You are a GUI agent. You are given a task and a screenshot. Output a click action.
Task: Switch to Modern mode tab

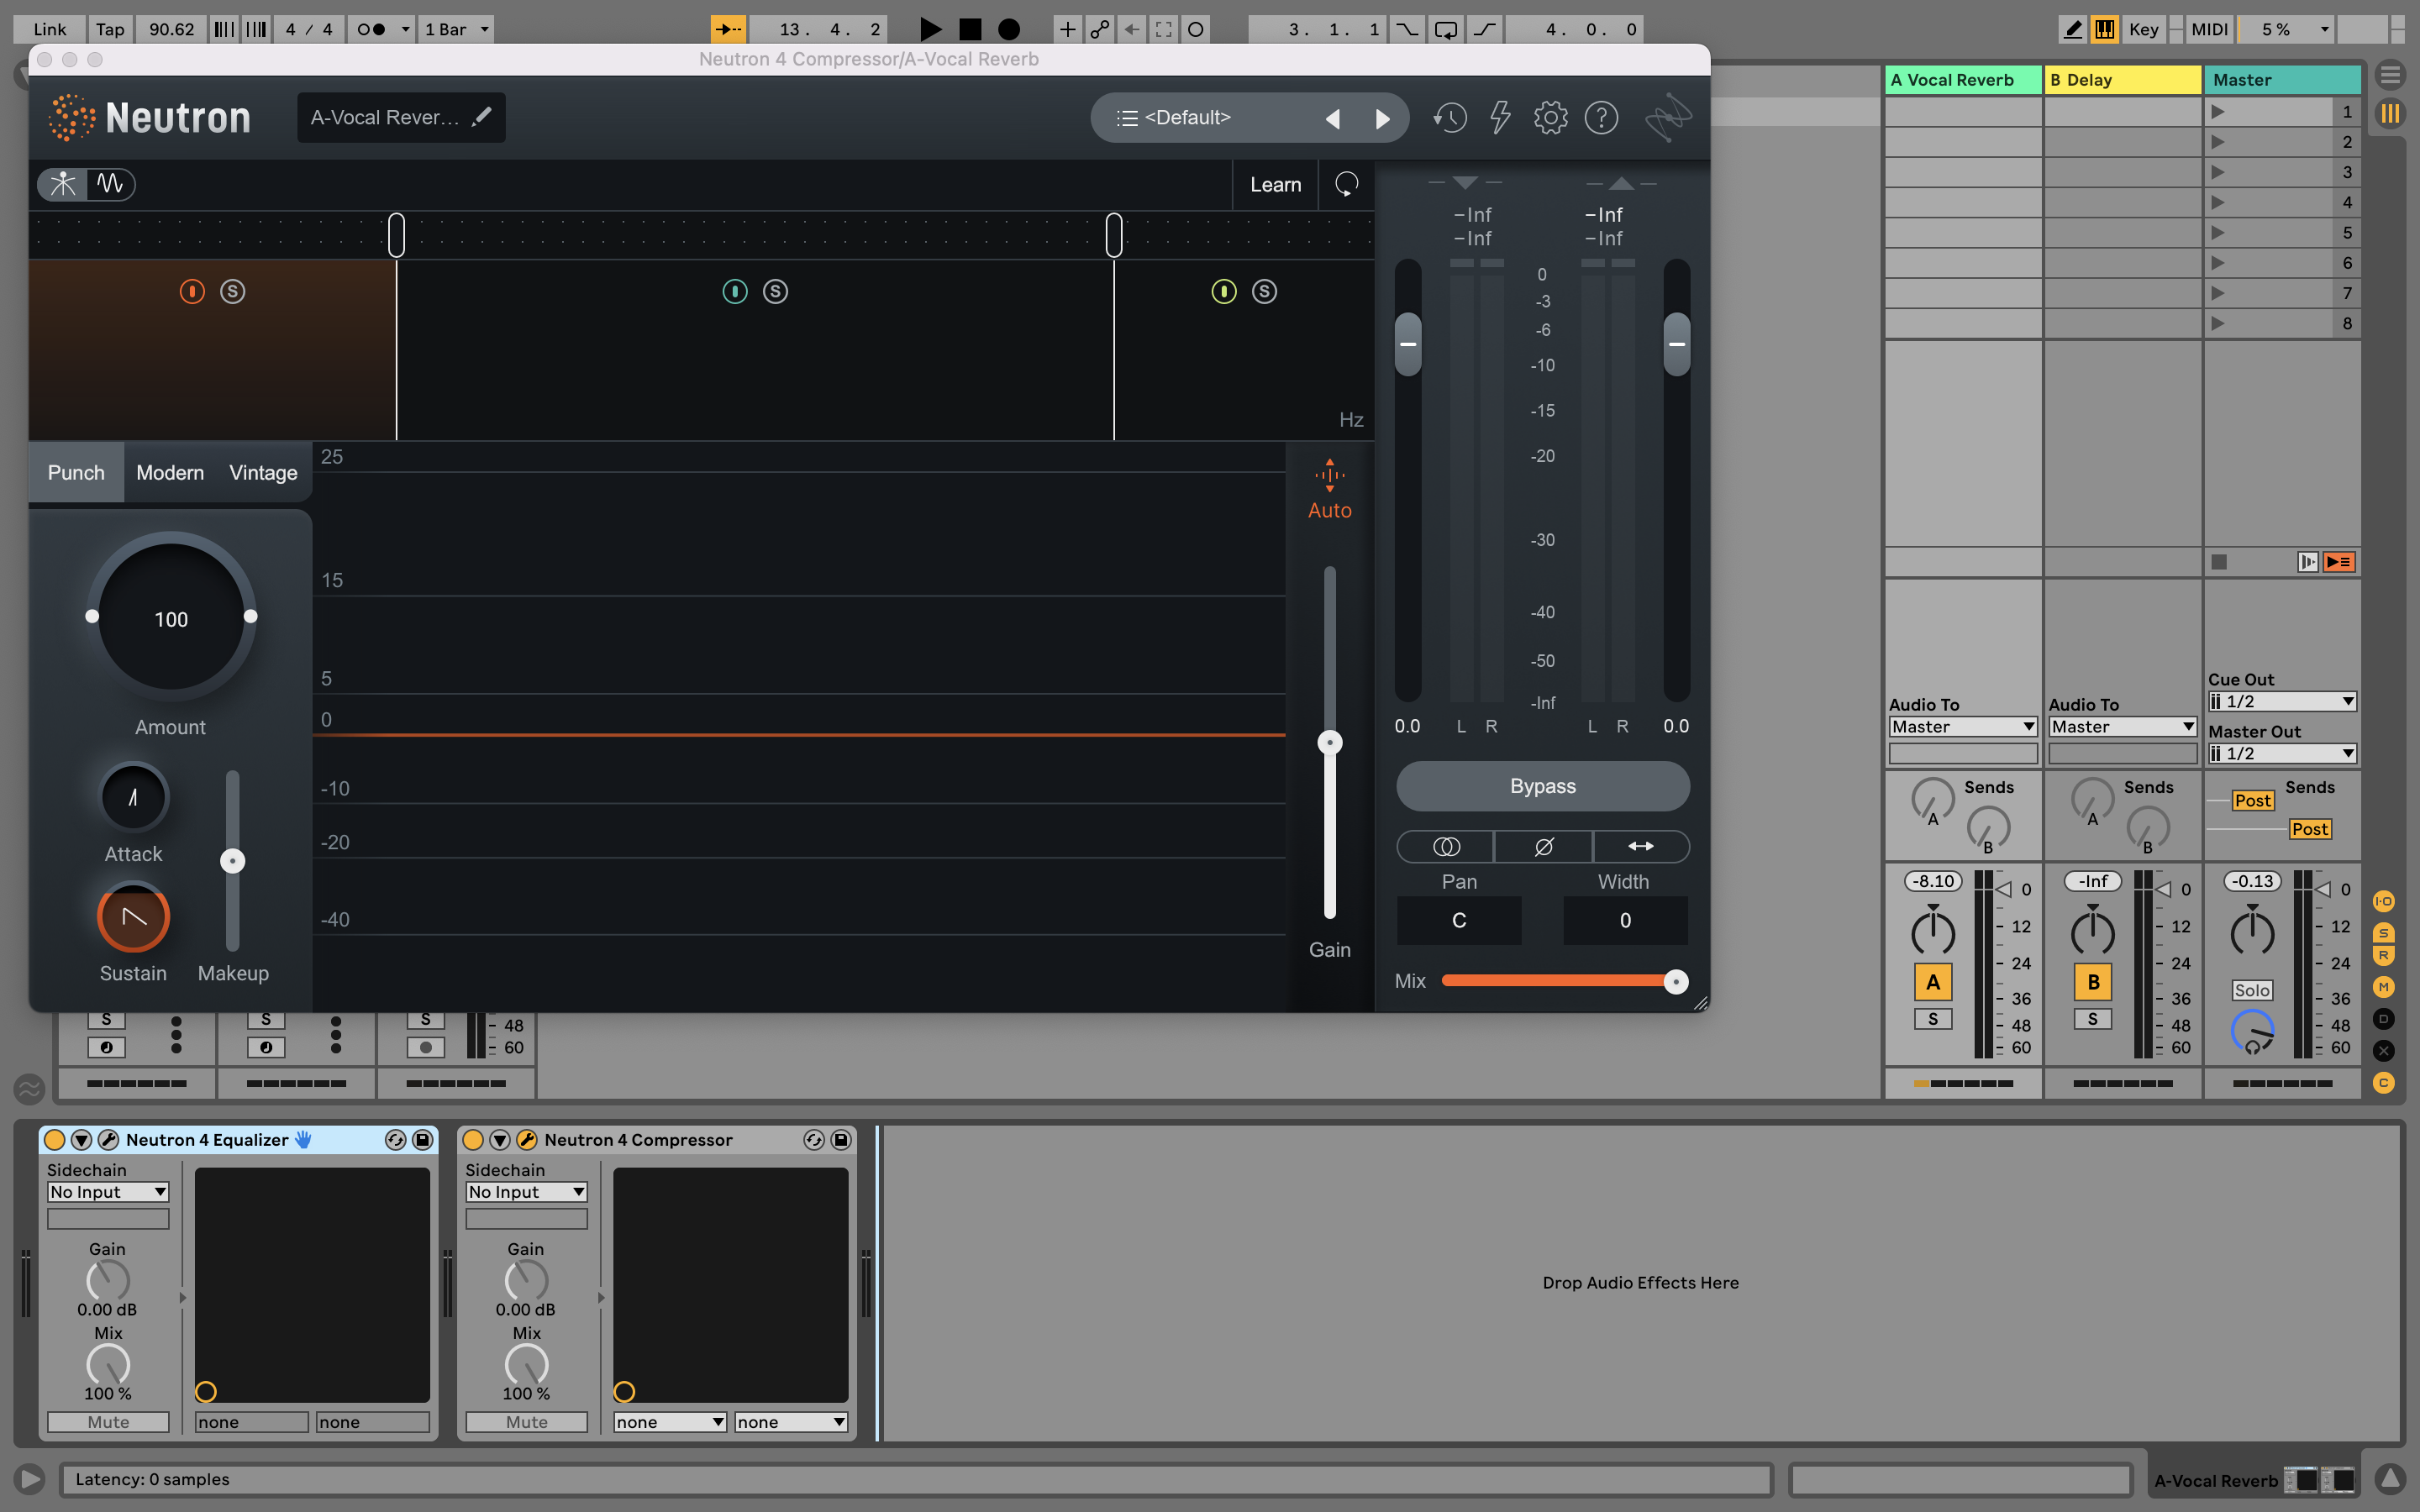point(170,473)
